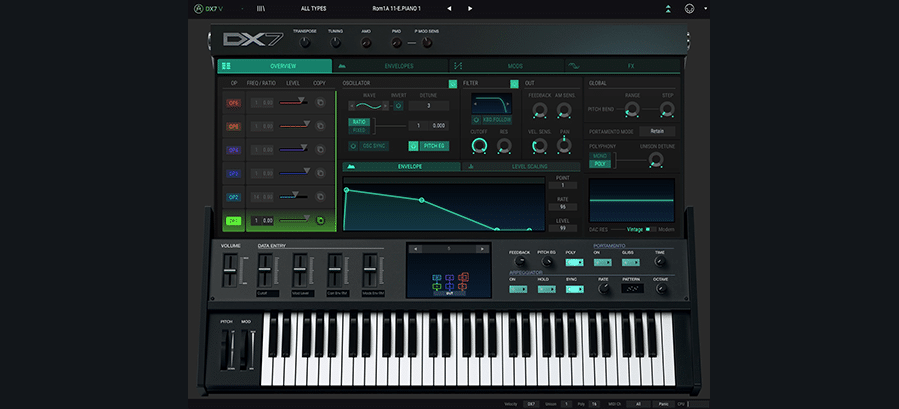Select MONO polyphony mode
Image resolution: width=899 pixels, height=409 pixels.
click(x=600, y=156)
